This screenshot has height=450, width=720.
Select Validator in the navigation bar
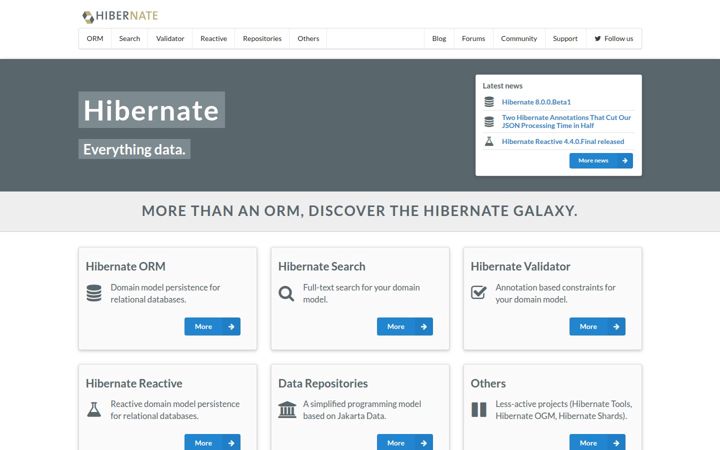[x=170, y=39]
